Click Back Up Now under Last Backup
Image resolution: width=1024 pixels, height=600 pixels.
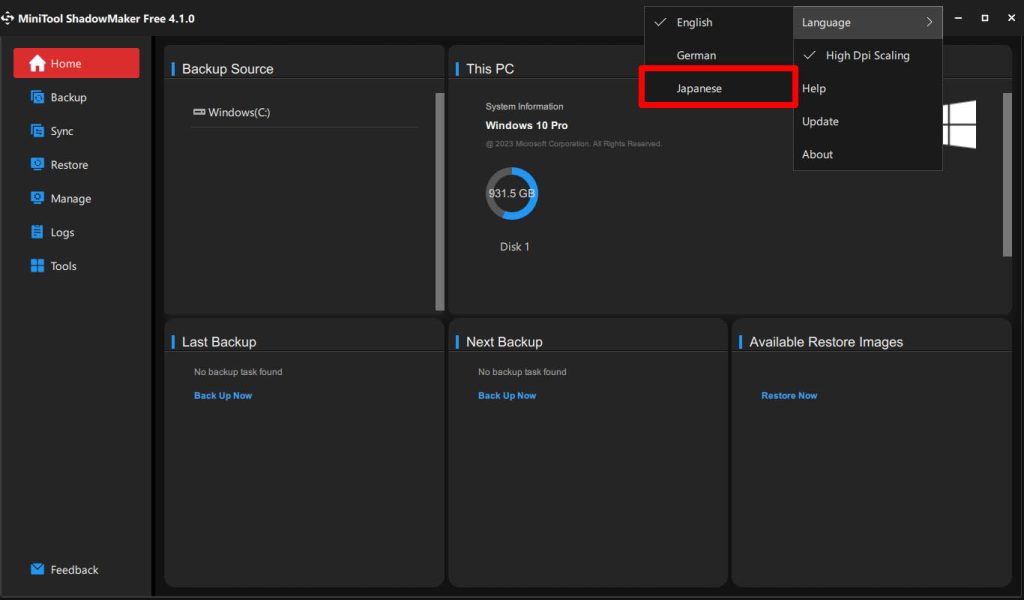tap(223, 396)
